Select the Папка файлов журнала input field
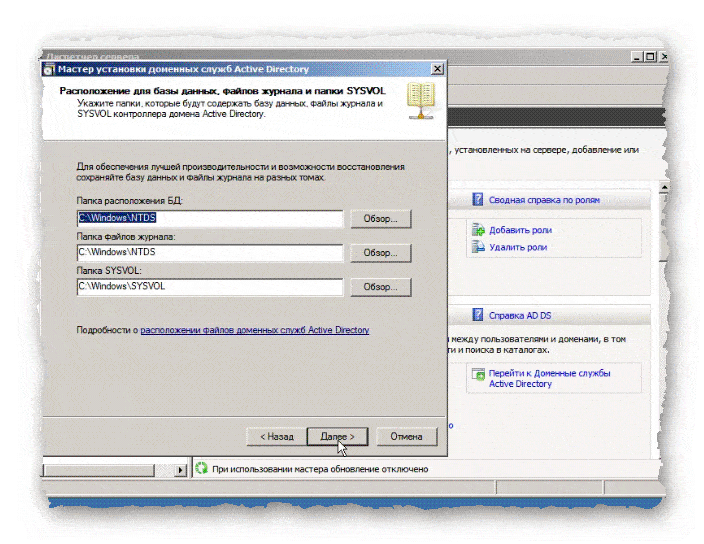Viewport: 704px width, 544px height. tap(210, 253)
